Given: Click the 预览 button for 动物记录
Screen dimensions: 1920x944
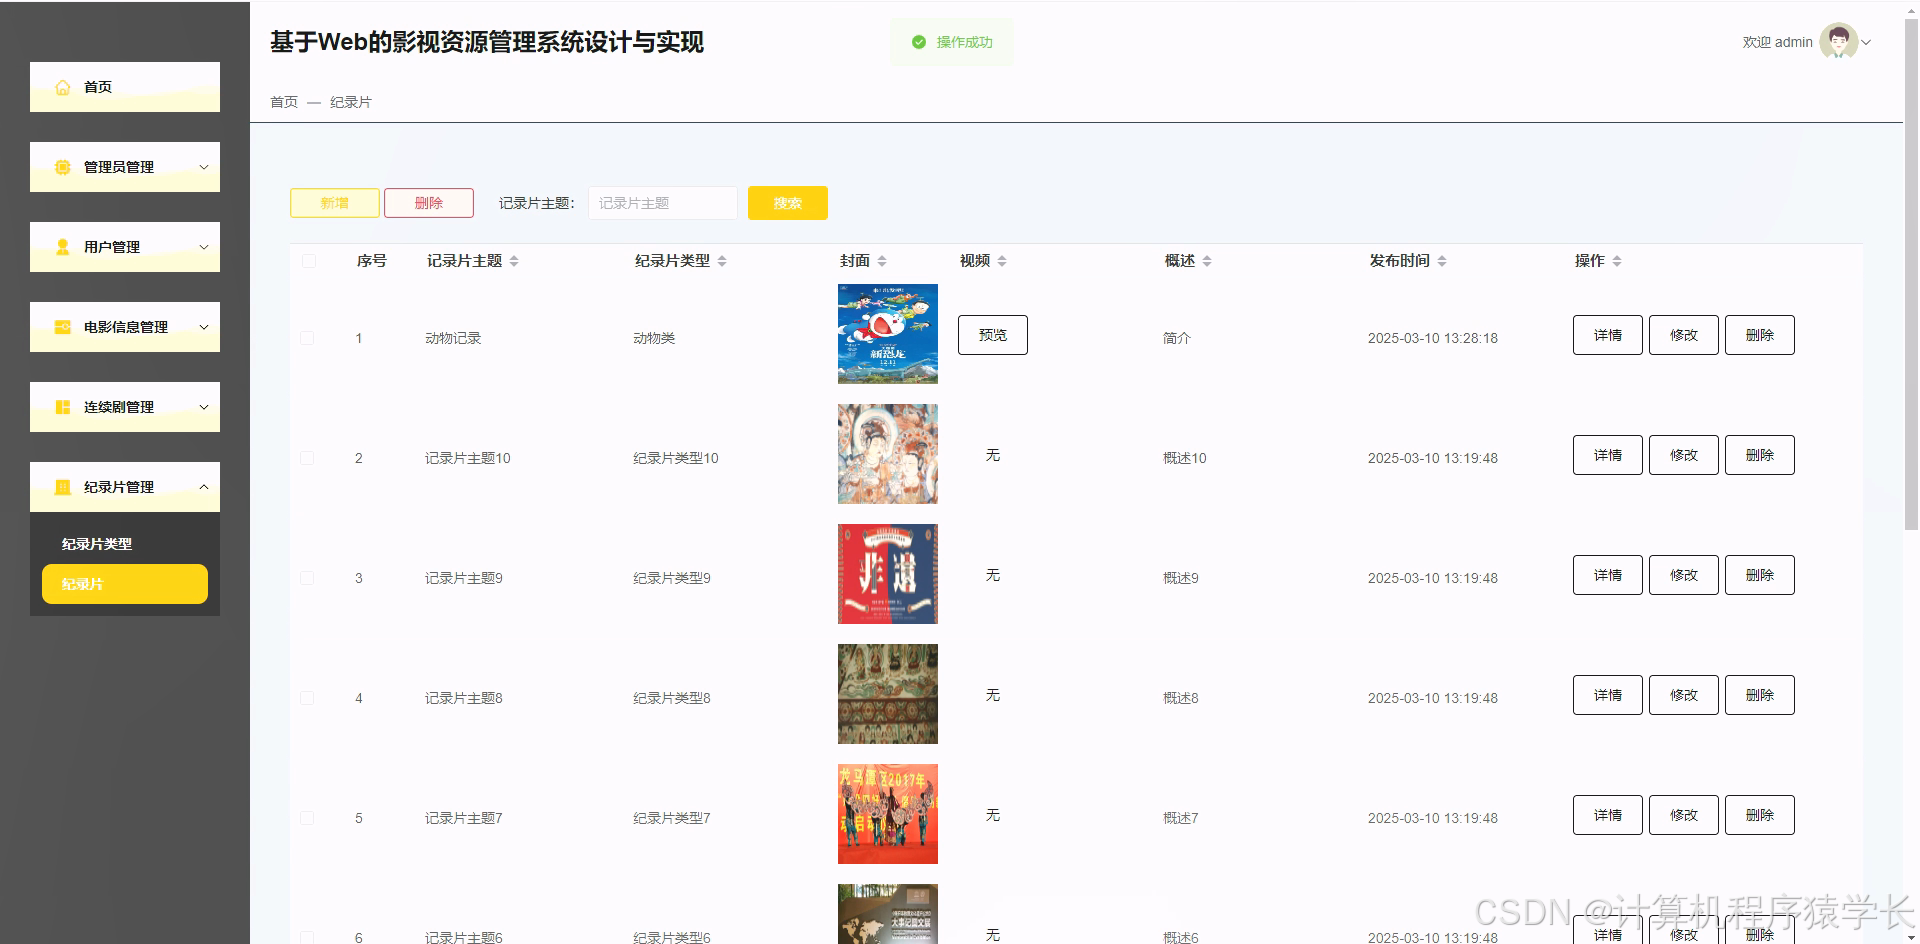Looking at the screenshot, I should 992,334.
